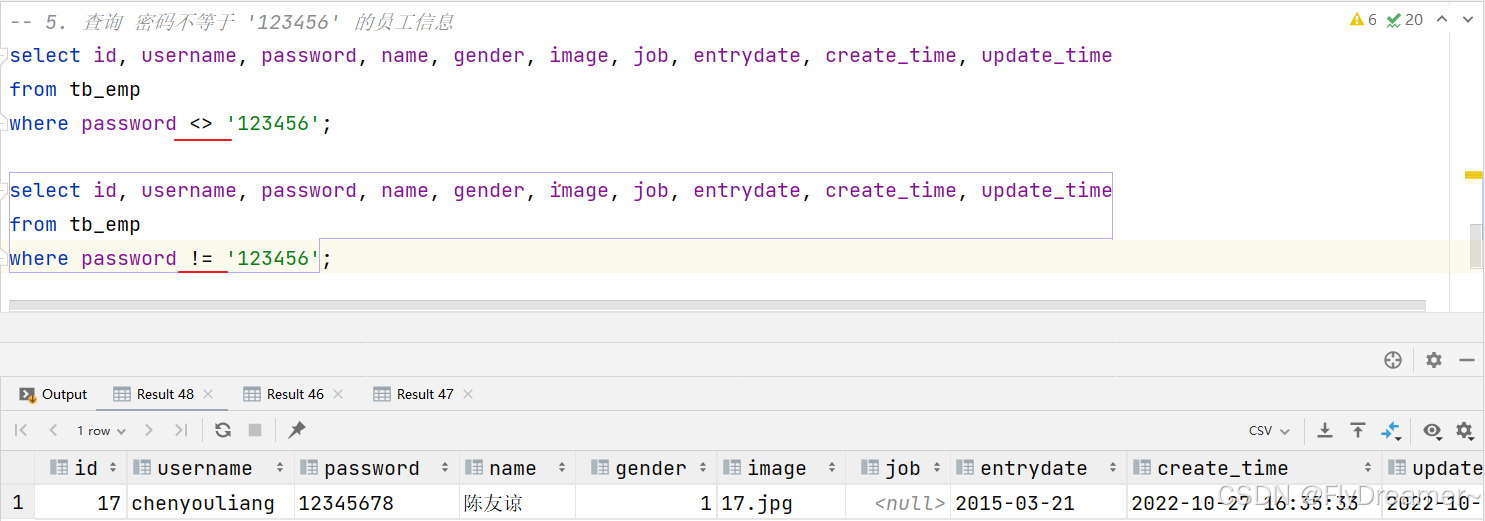Export data with the download arrow icon
The width and height of the screenshot is (1485, 521).
coord(1325,430)
